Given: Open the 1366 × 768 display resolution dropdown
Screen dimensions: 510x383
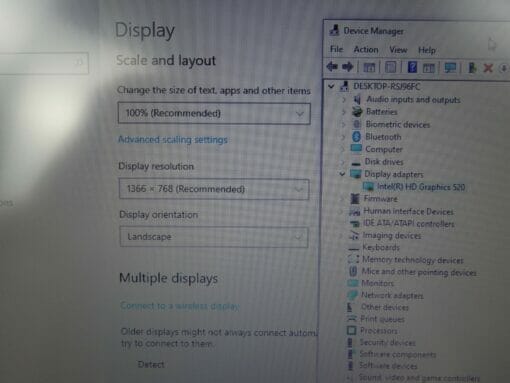Looking at the screenshot, I should (214, 189).
